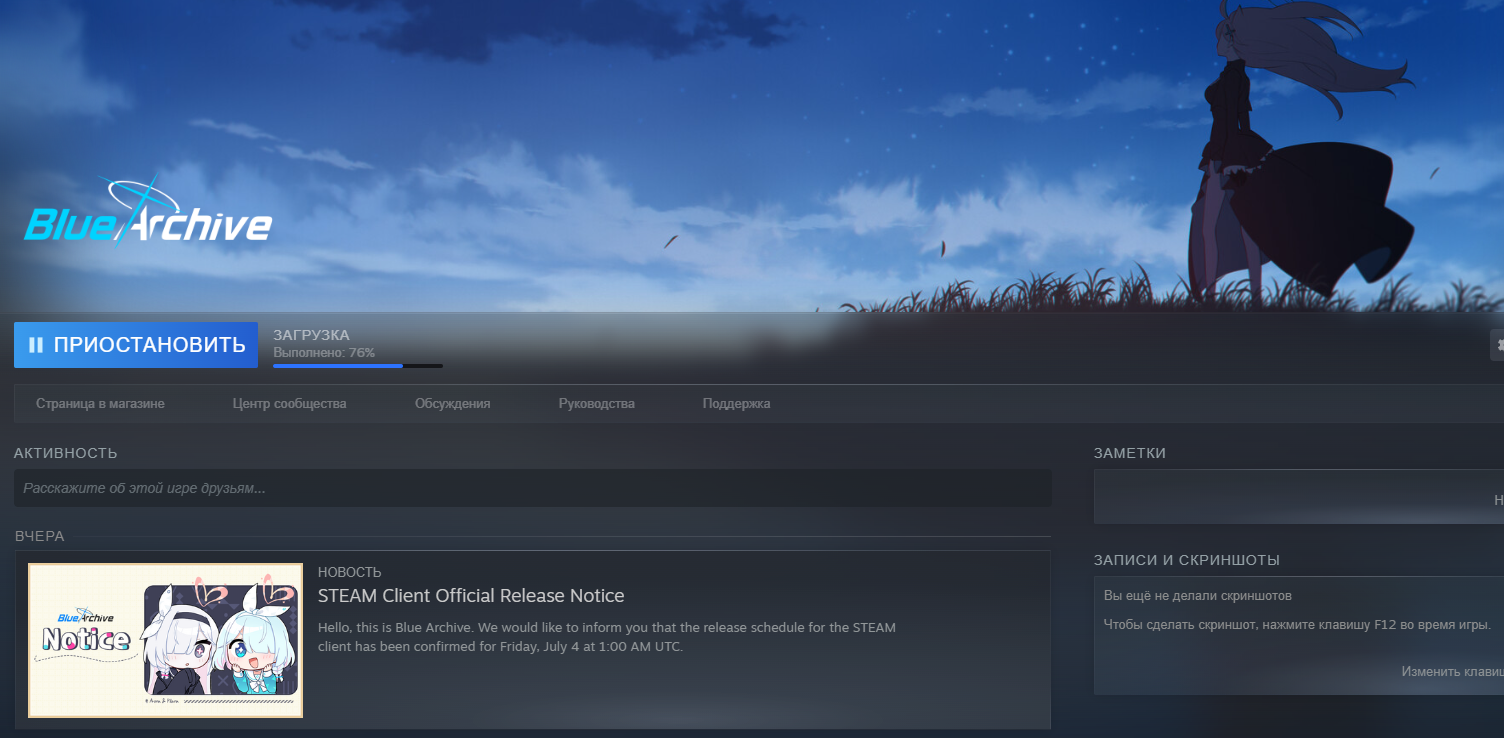Click the ЗАМЕТКИ section header

click(1130, 453)
